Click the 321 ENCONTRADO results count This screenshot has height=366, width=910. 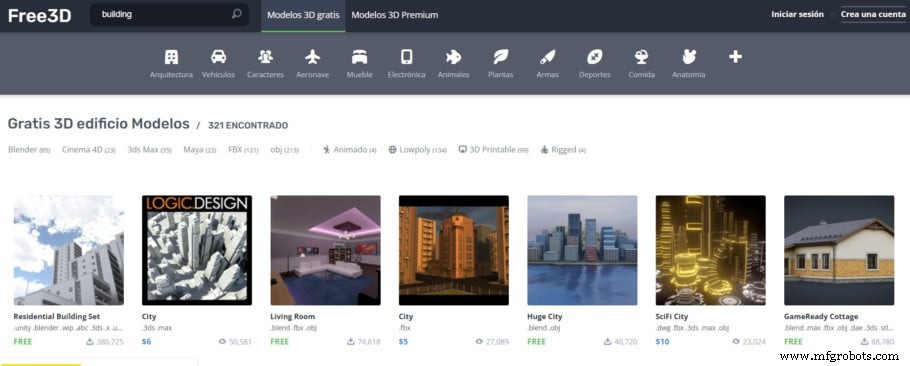click(248, 125)
